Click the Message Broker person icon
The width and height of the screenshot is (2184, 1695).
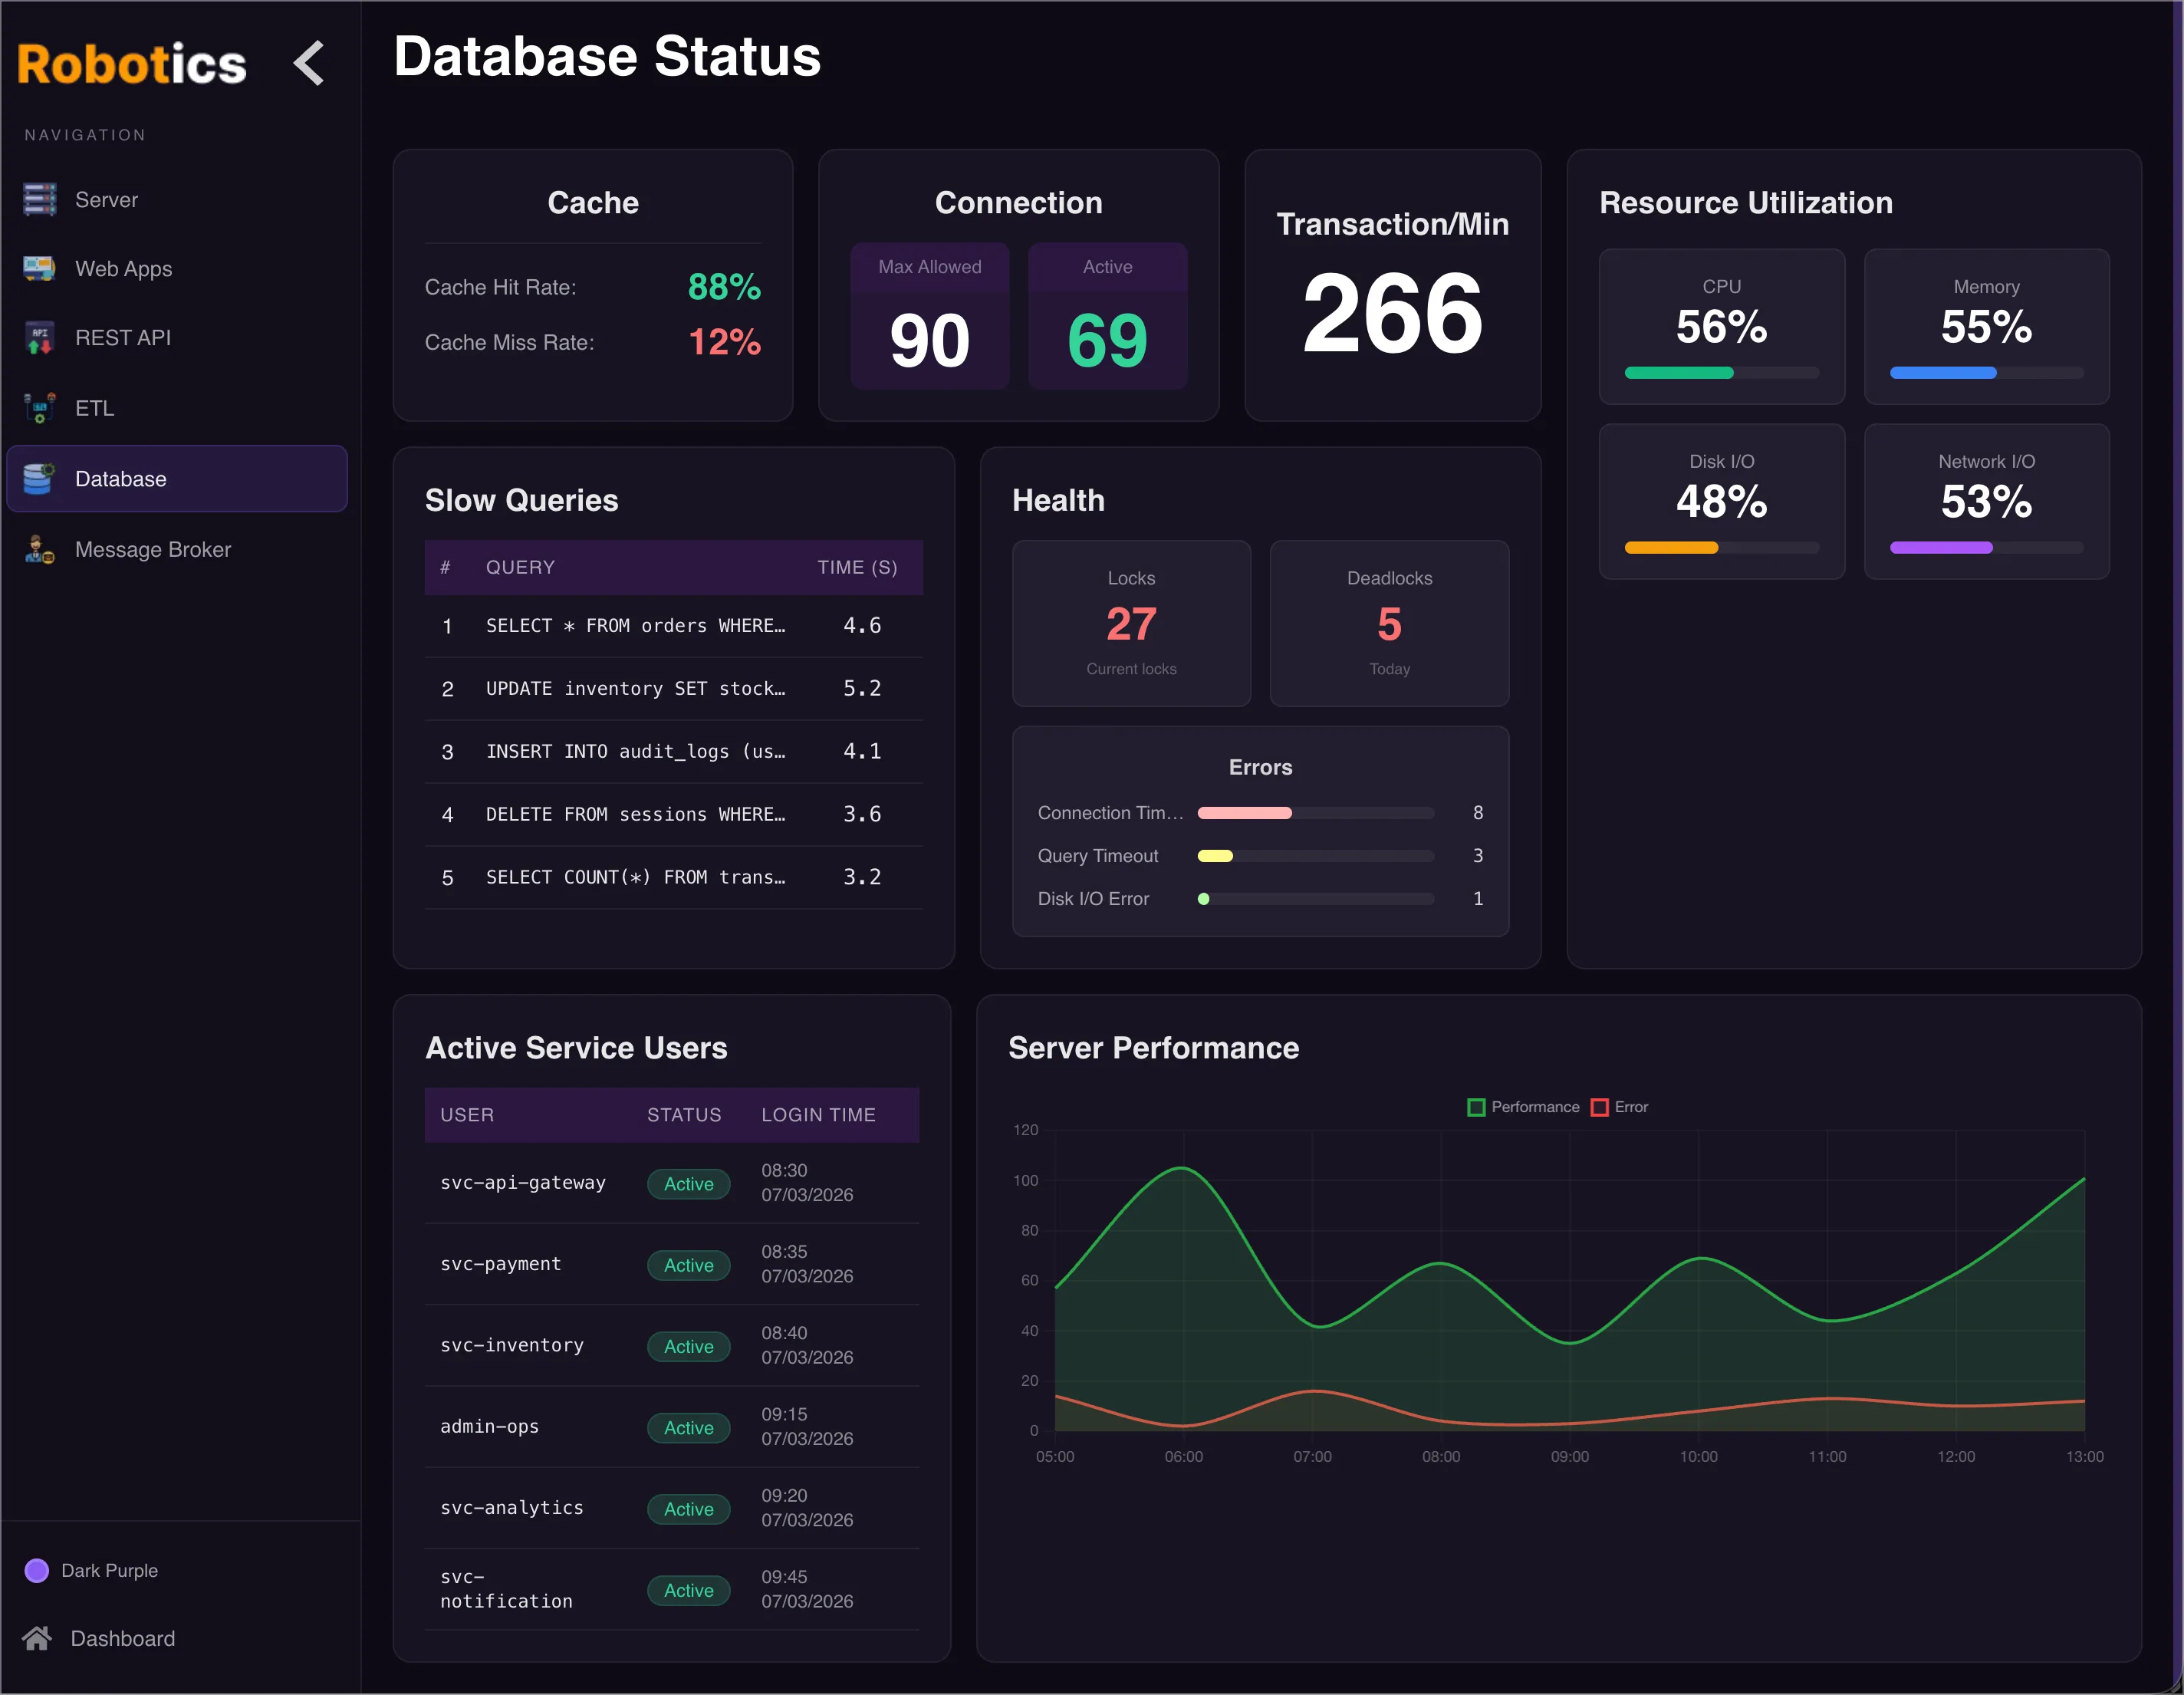coord(39,549)
